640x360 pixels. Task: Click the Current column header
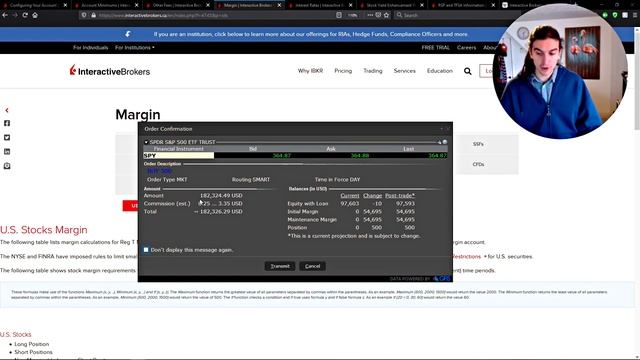(x=350, y=196)
